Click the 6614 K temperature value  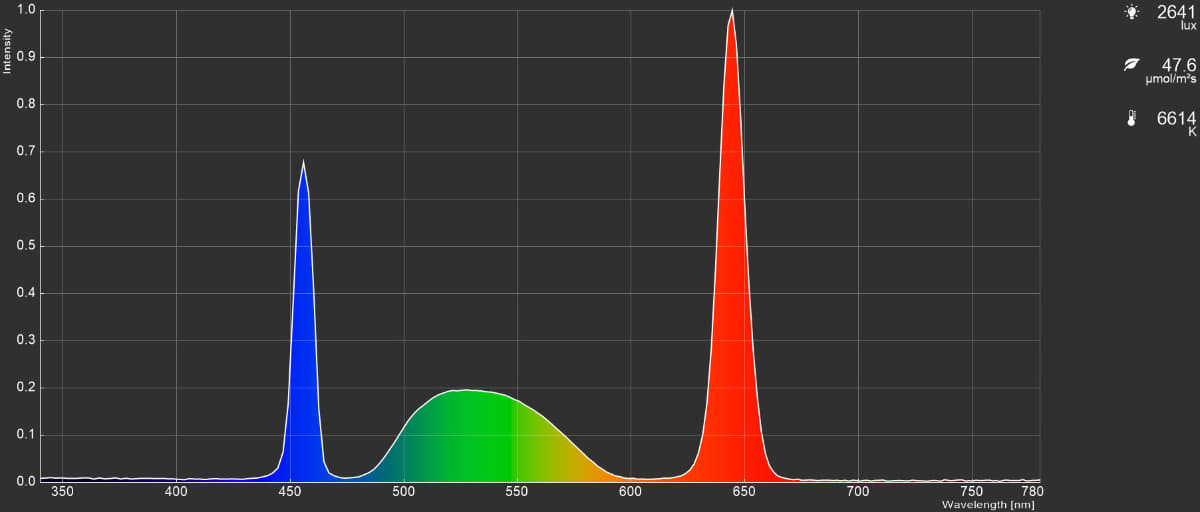1176,119
